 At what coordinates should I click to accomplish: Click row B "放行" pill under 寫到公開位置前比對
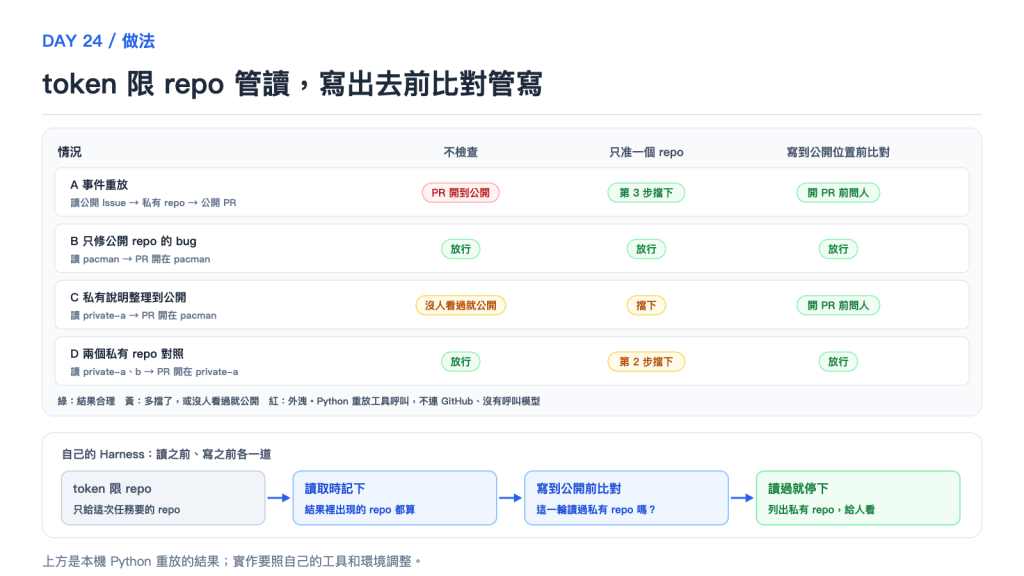838,249
